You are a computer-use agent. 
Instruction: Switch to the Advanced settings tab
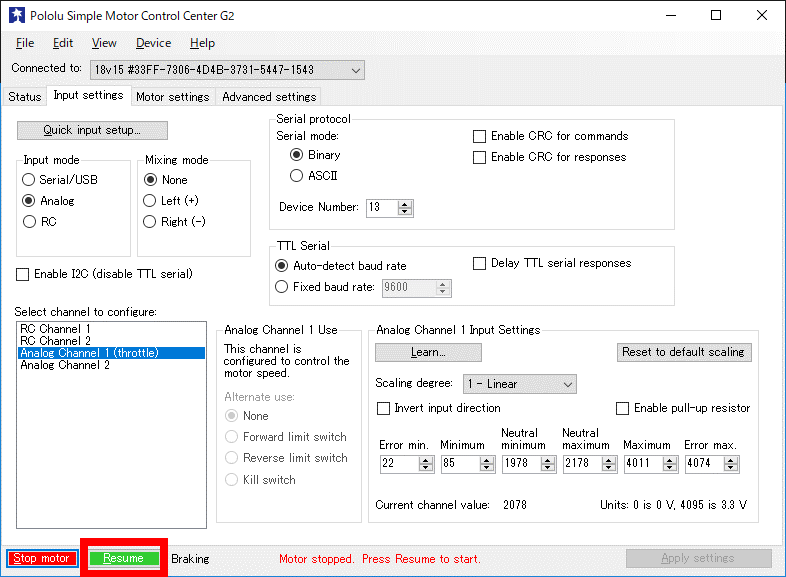pyautogui.click(x=269, y=97)
